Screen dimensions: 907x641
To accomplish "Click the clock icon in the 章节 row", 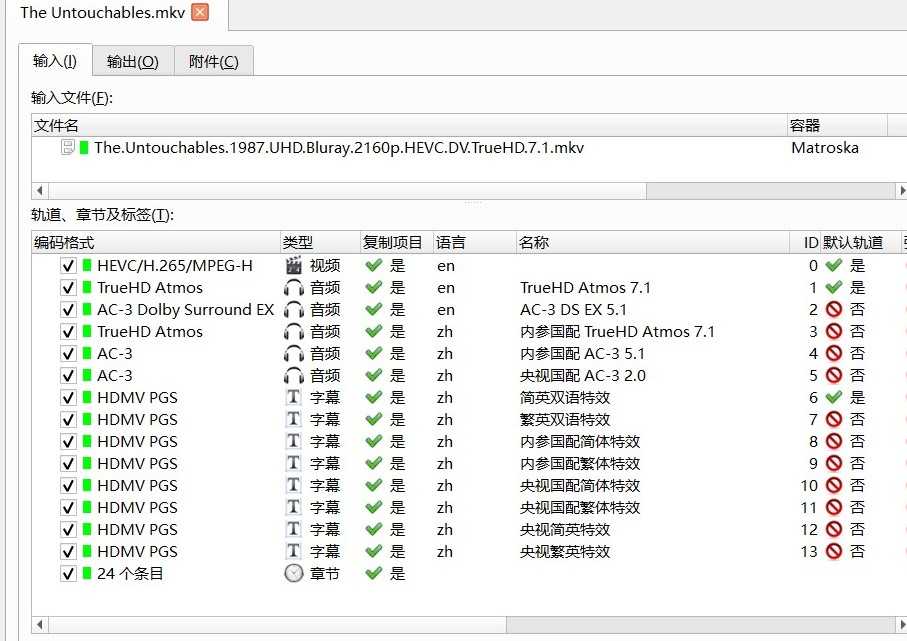I will (294, 573).
